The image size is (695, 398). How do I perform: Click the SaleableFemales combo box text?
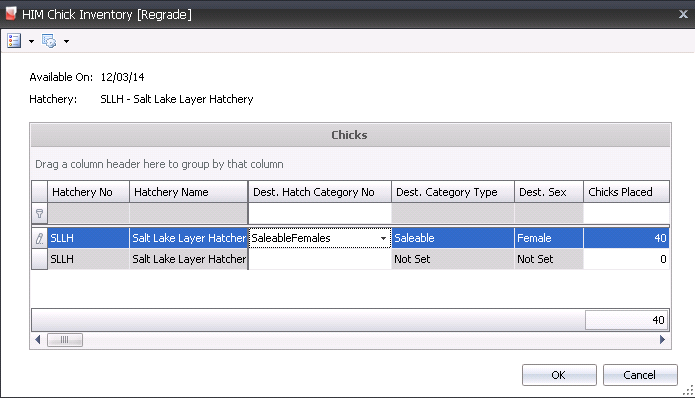[291, 238]
